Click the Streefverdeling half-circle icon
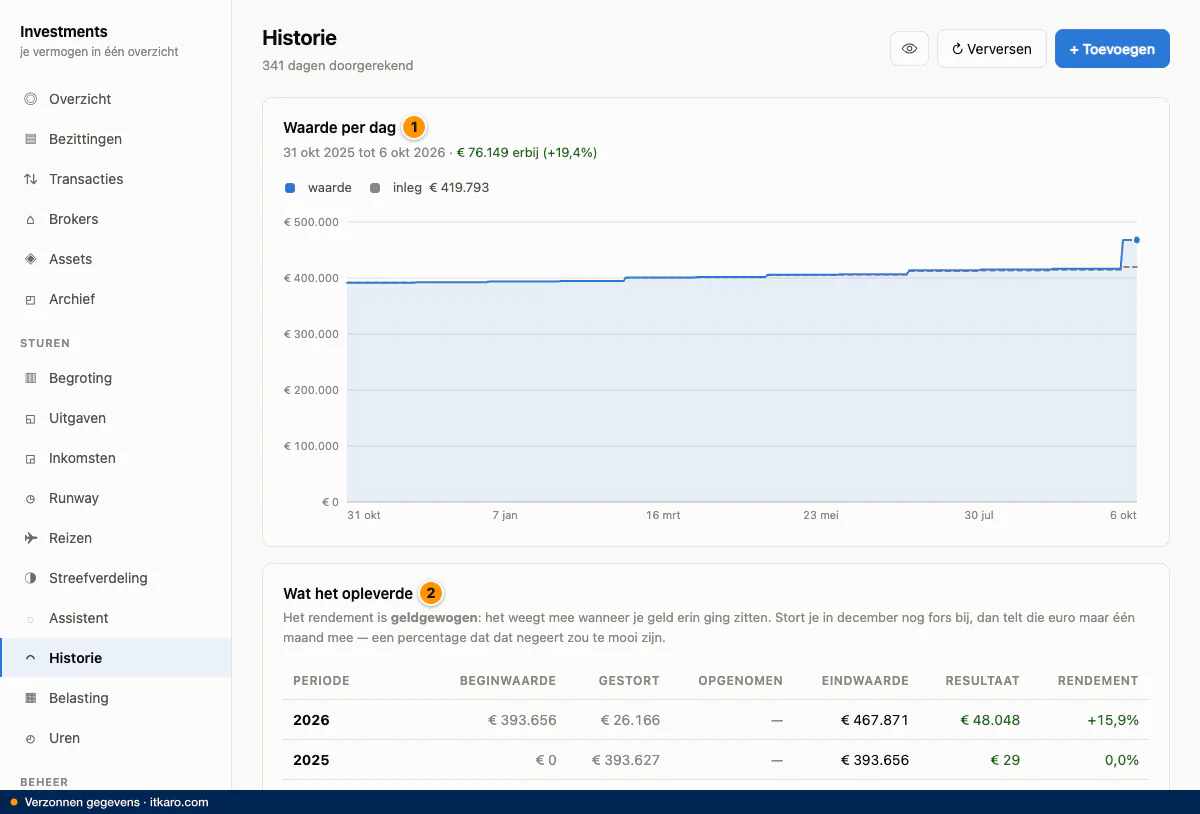 tap(30, 578)
